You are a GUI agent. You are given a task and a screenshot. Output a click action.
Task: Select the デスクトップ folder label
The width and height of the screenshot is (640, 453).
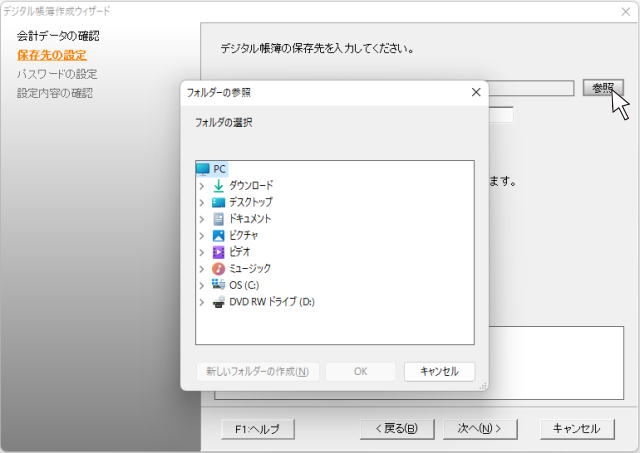[251, 202]
